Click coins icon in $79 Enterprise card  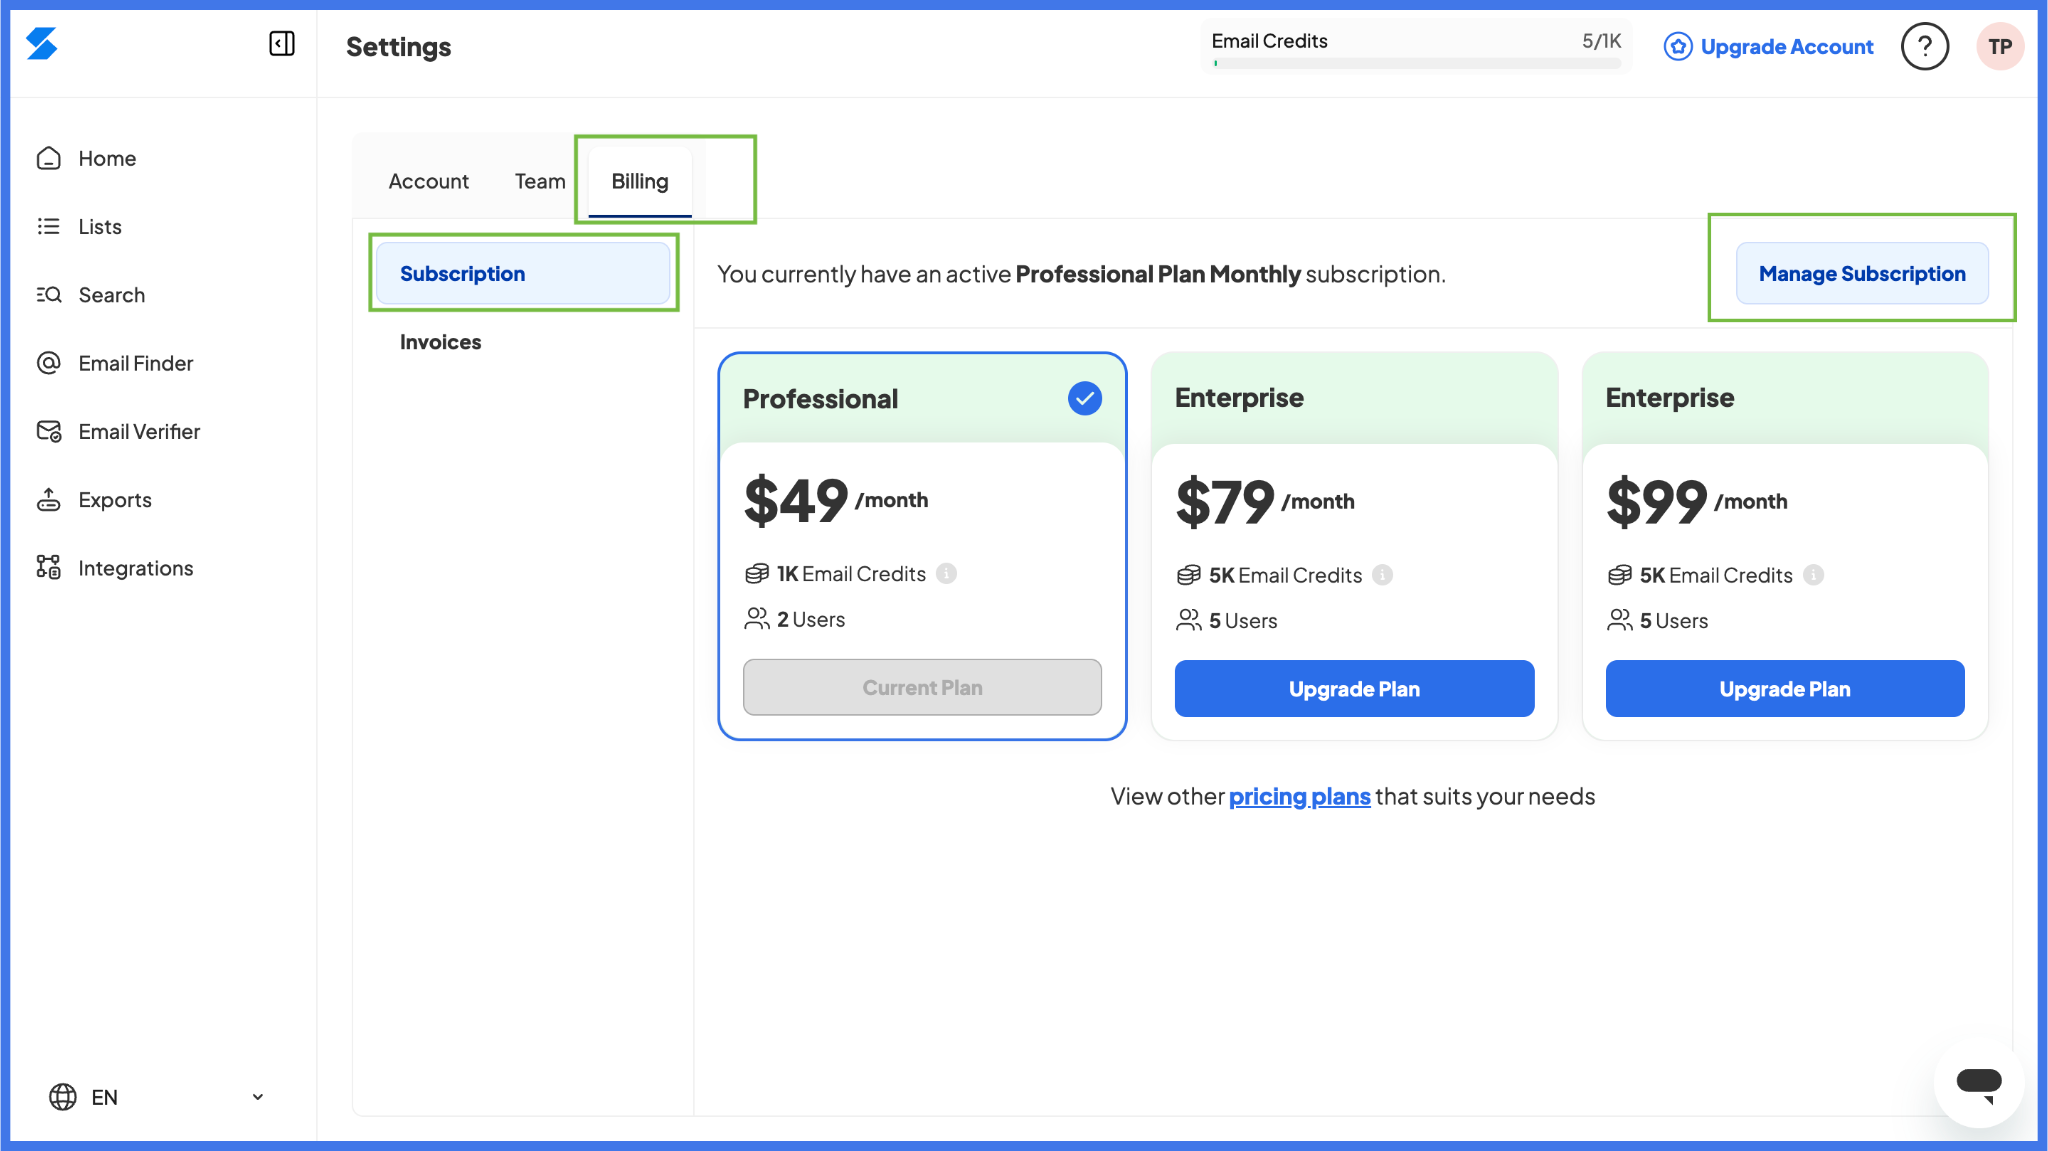pos(1189,574)
